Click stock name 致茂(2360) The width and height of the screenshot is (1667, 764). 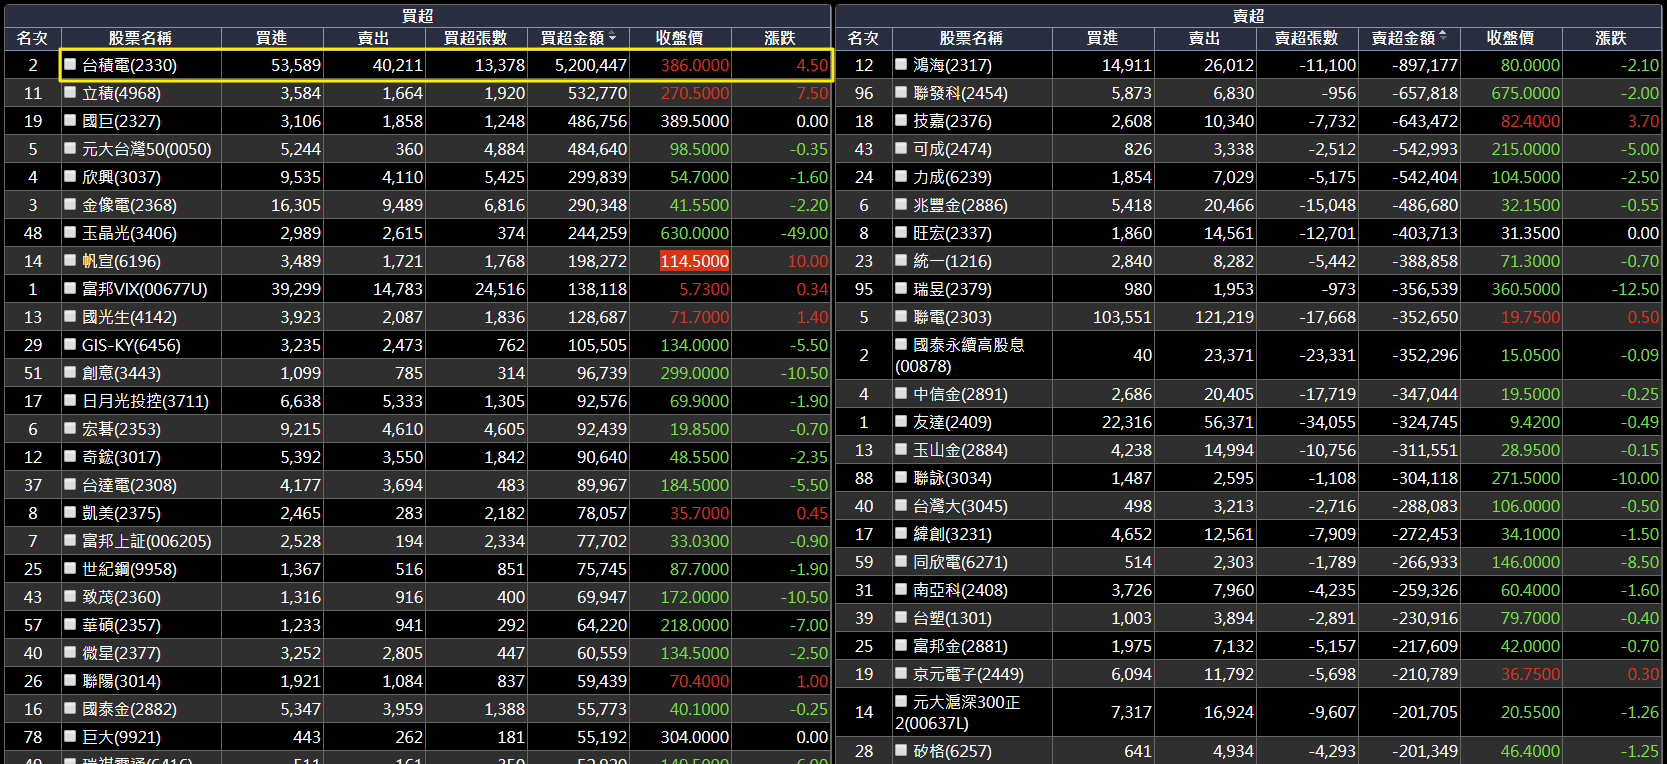tap(121, 597)
